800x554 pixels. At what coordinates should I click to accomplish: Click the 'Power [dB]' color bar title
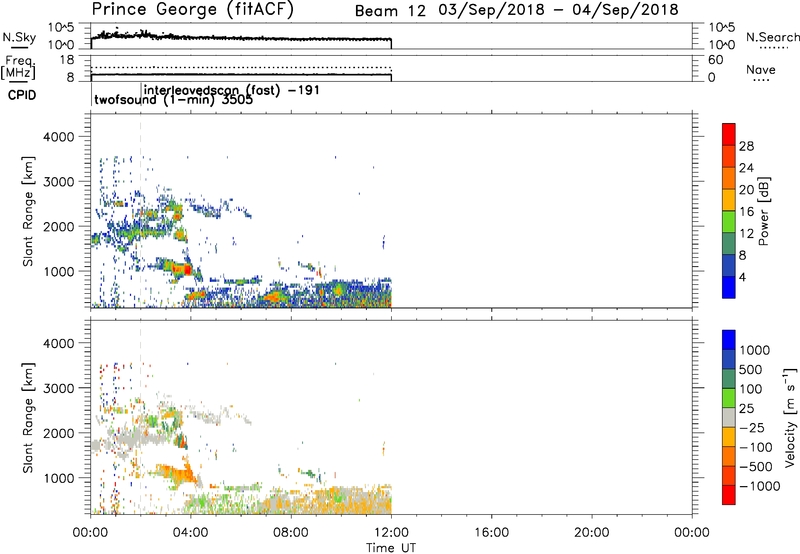point(764,211)
